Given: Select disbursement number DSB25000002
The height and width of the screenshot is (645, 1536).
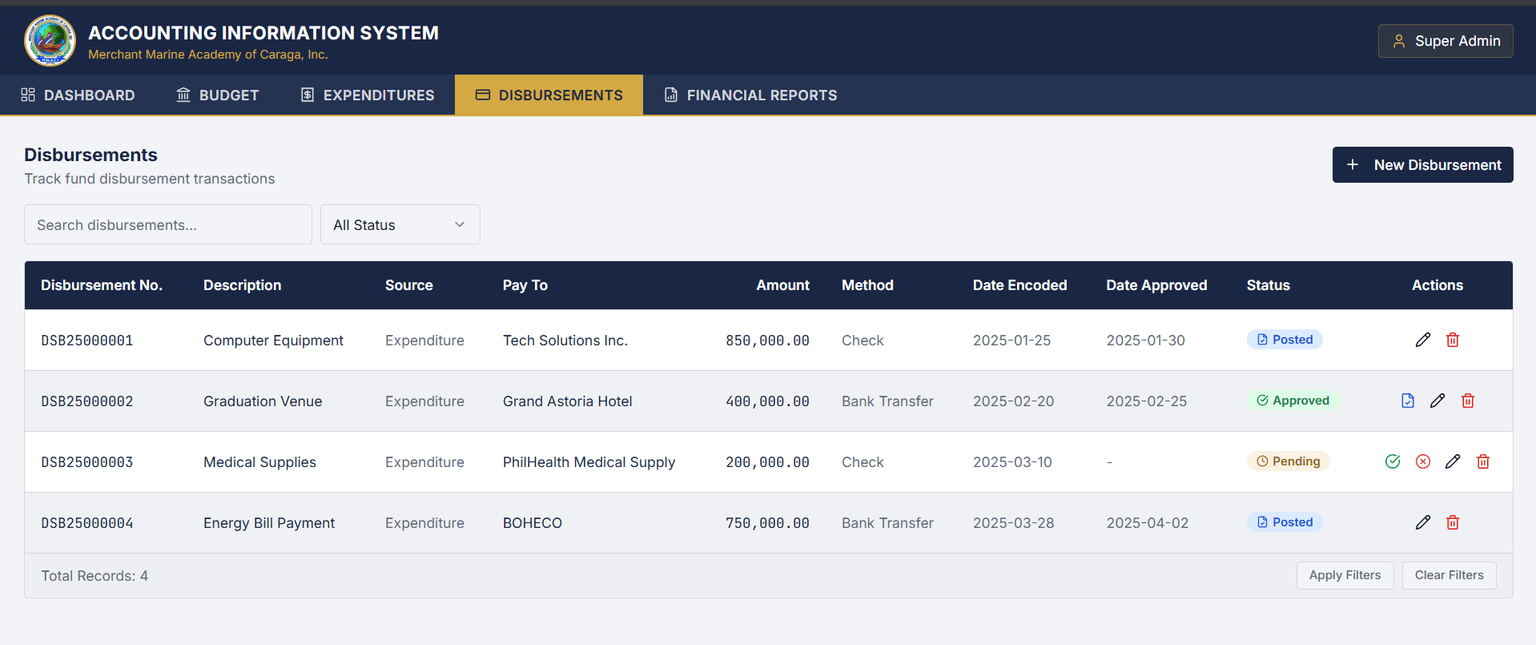Looking at the screenshot, I should [87, 401].
